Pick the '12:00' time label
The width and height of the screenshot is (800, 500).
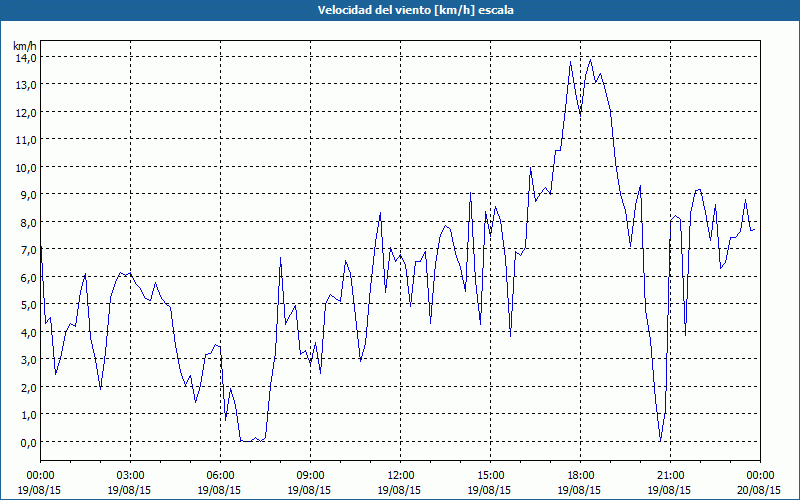point(401,476)
